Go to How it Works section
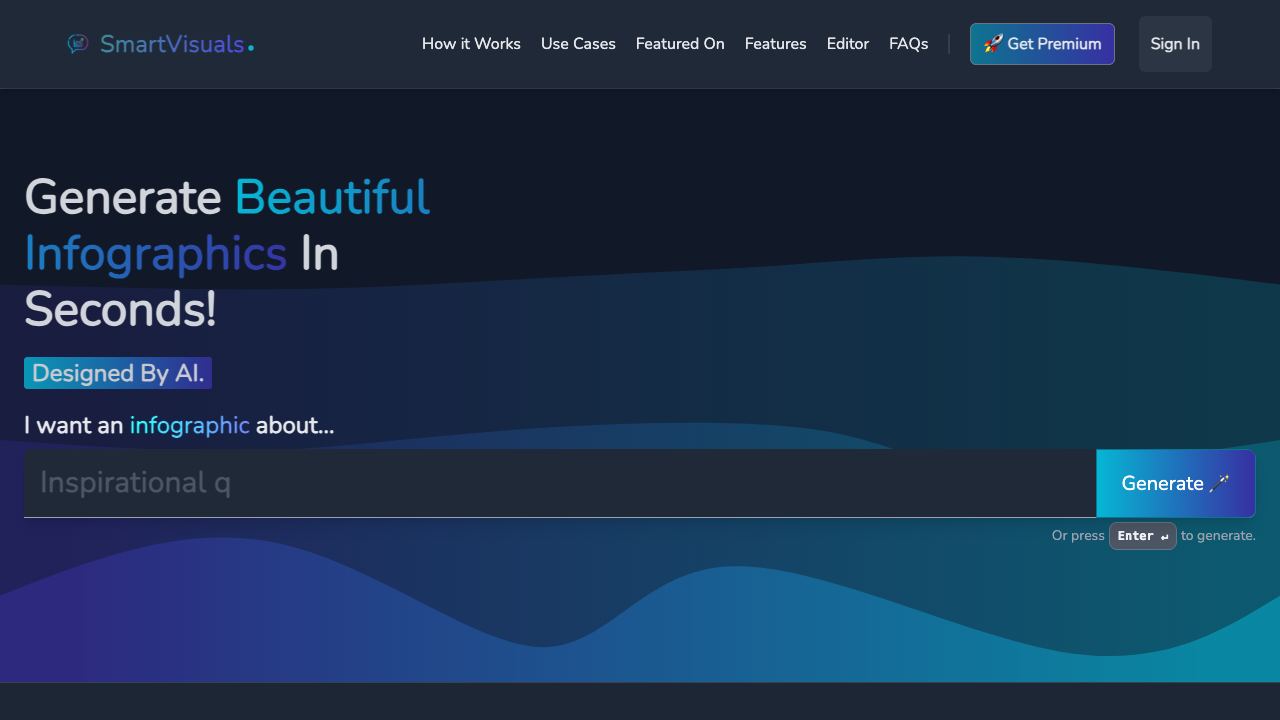 tap(471, 44)
